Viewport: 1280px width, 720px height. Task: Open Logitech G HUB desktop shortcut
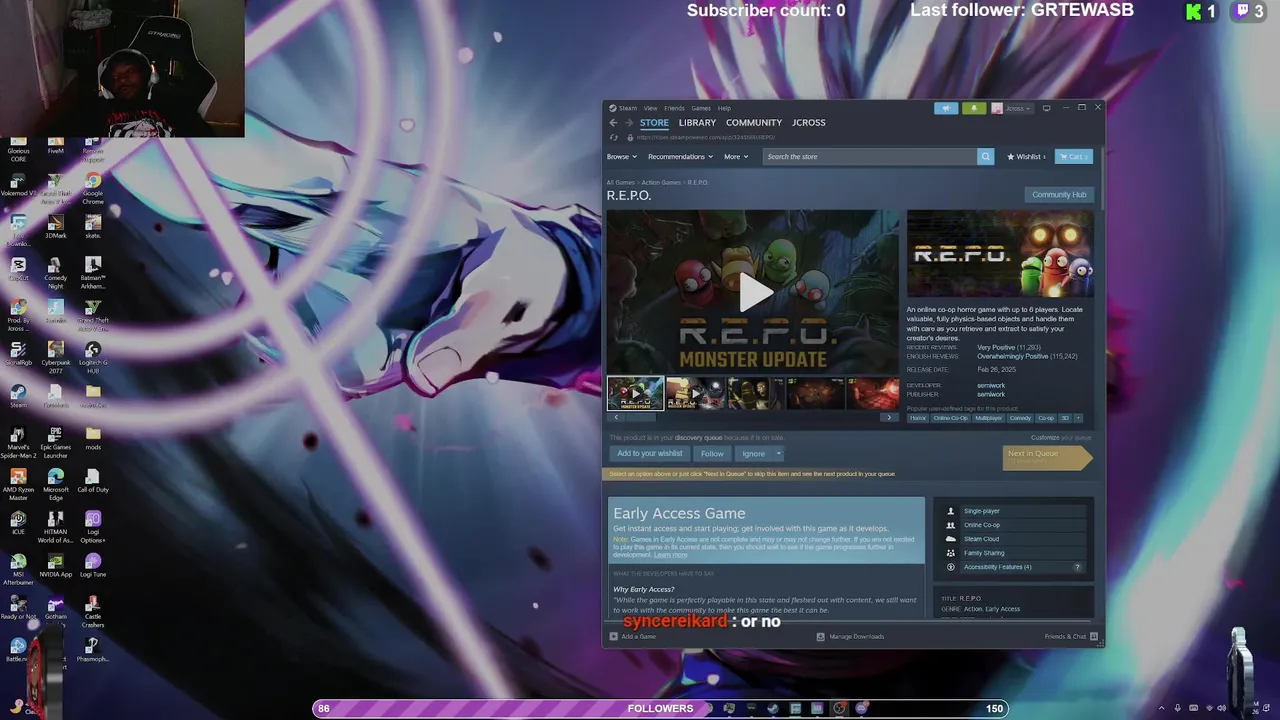click(x=93, y=357)
